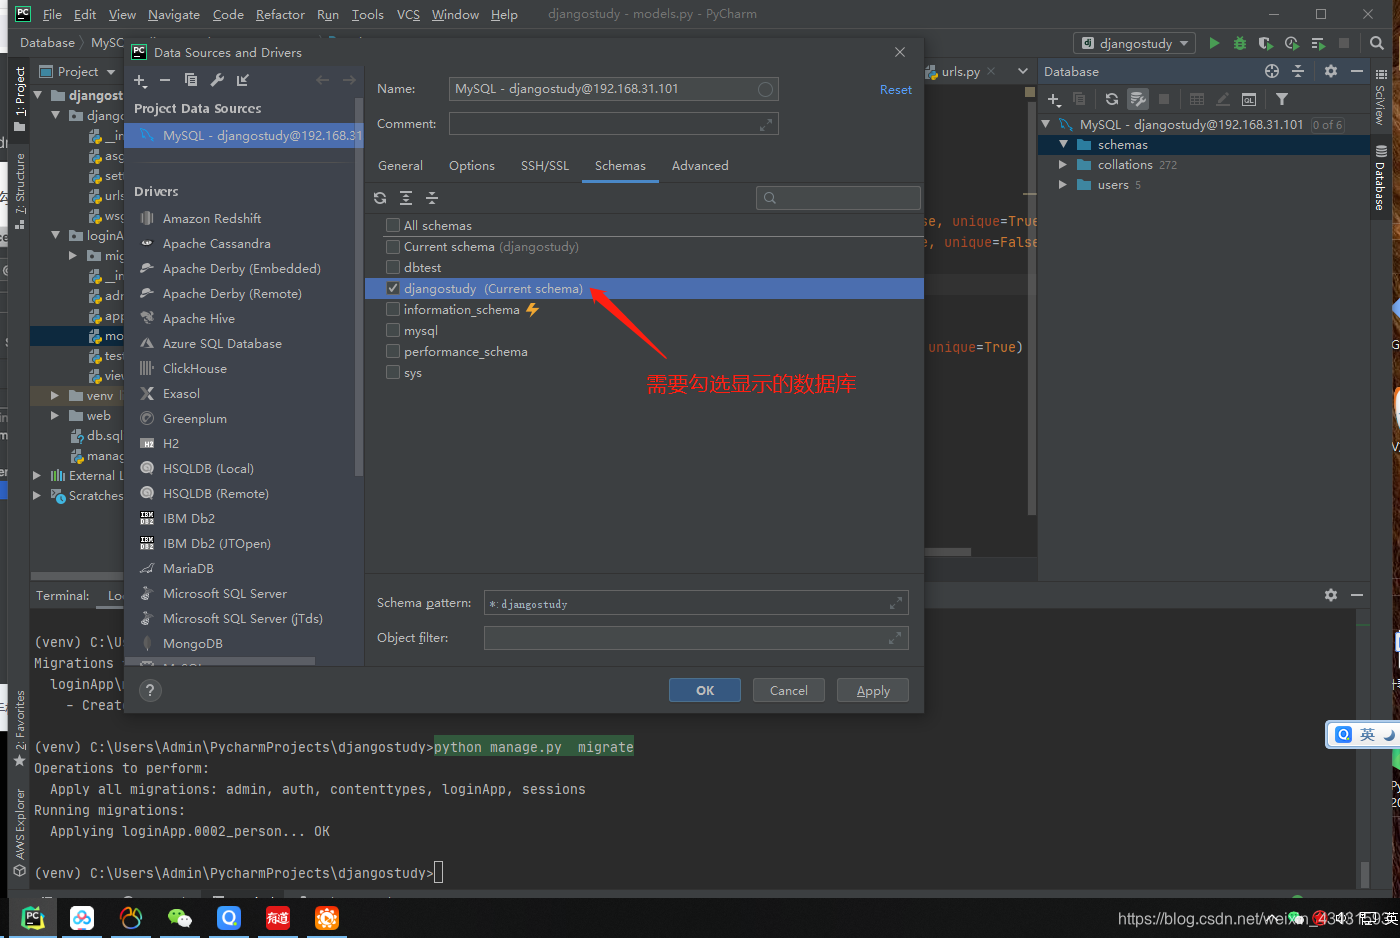The height and width of the screenshot is (938, 1400).
Task: Check the sys schema checkbox
Action: click(393, 372)
